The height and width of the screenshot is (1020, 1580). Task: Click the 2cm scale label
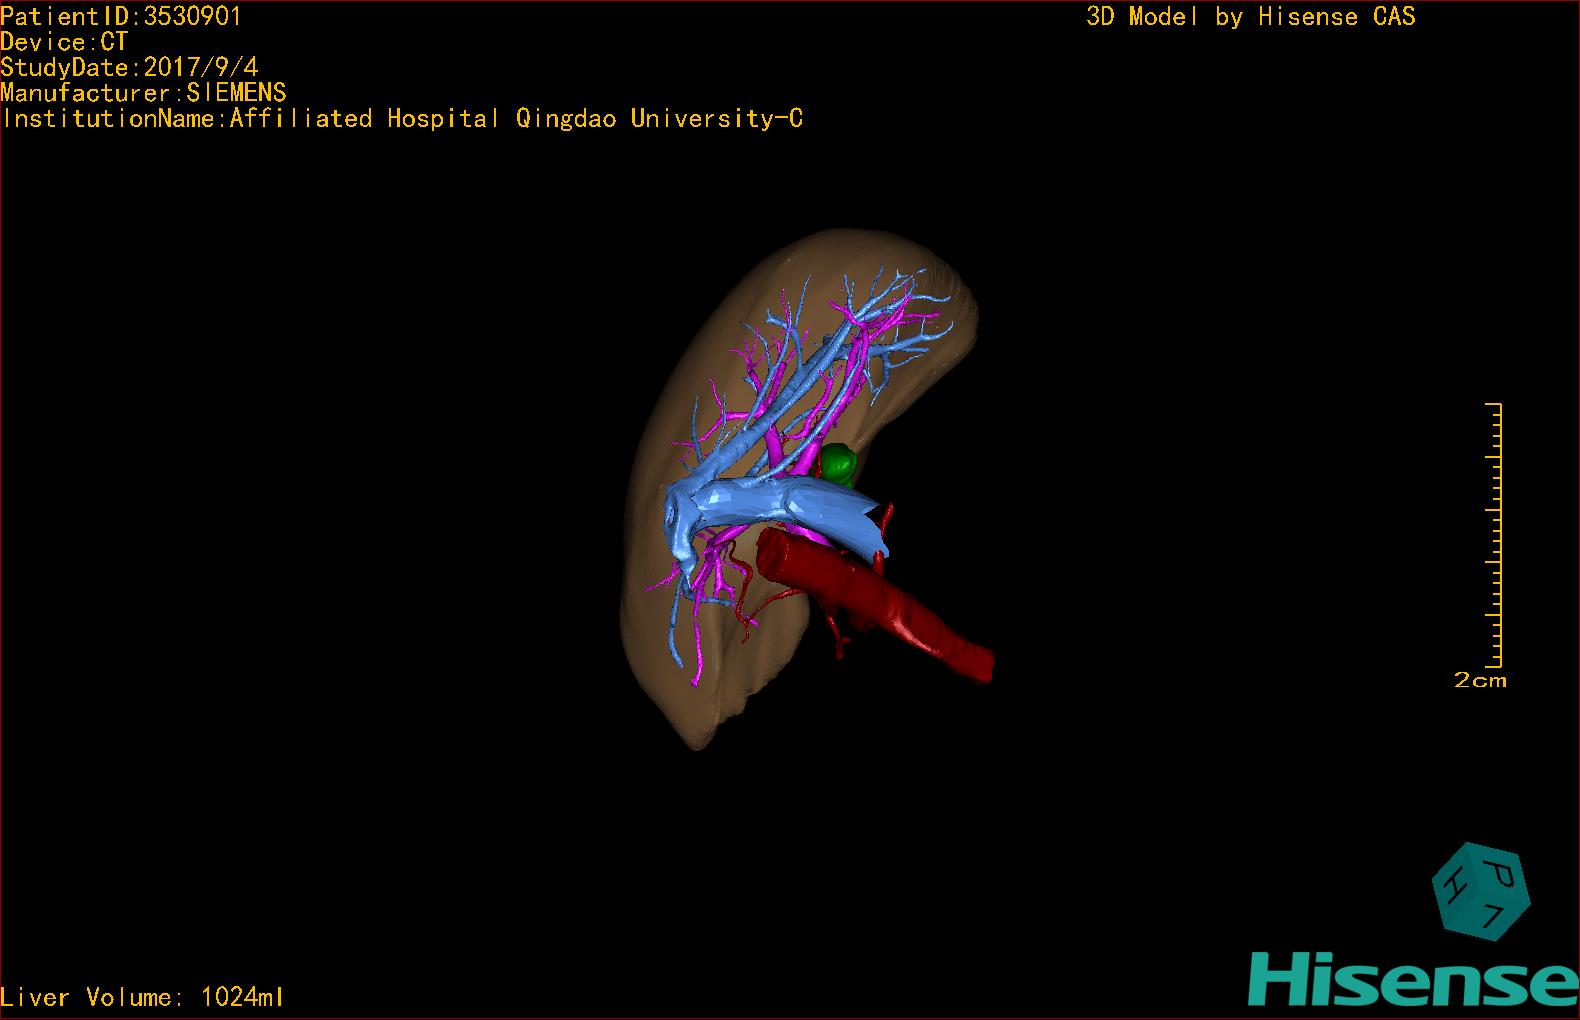(x=1480, y=681)
